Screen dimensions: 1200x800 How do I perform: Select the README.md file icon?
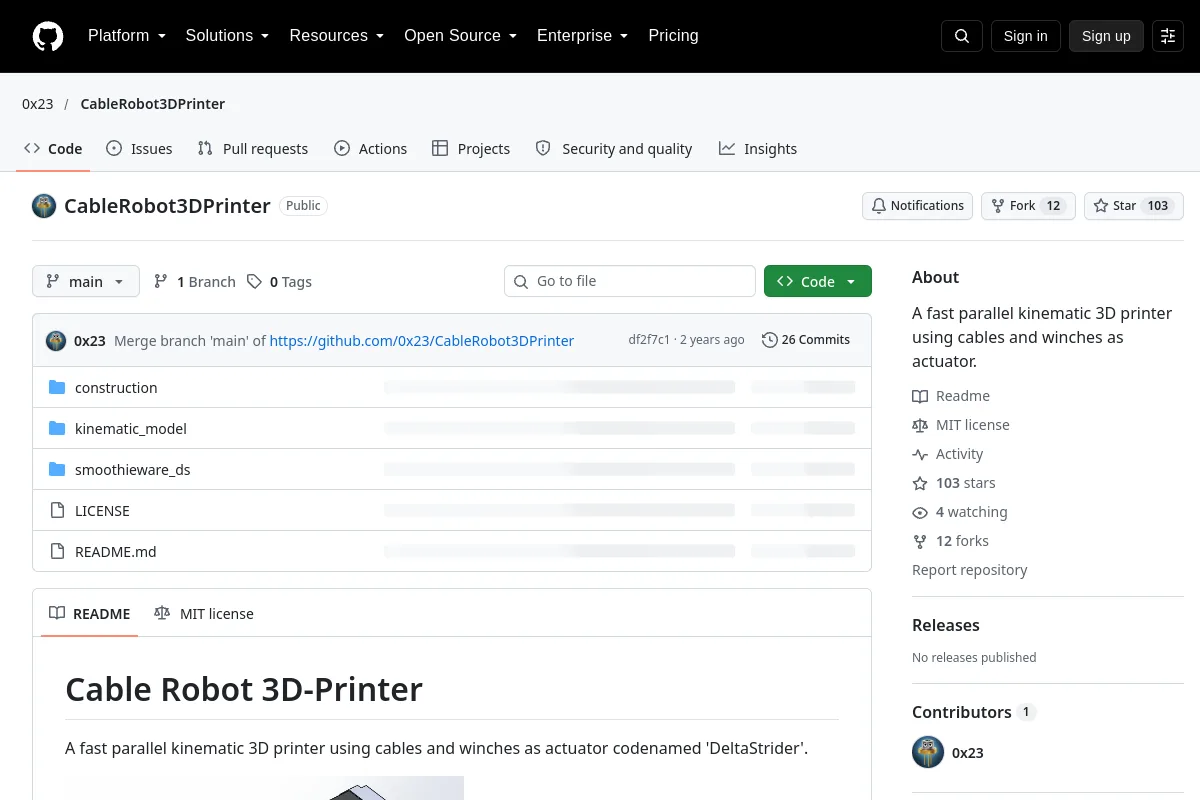tap(57, 552)
